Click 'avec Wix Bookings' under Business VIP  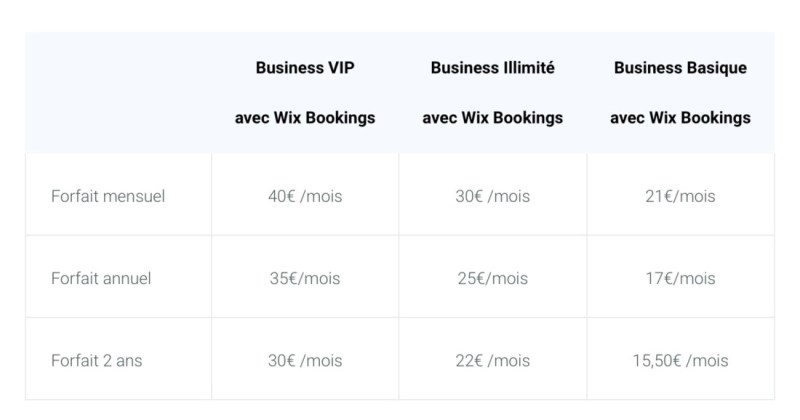[305, 118]
